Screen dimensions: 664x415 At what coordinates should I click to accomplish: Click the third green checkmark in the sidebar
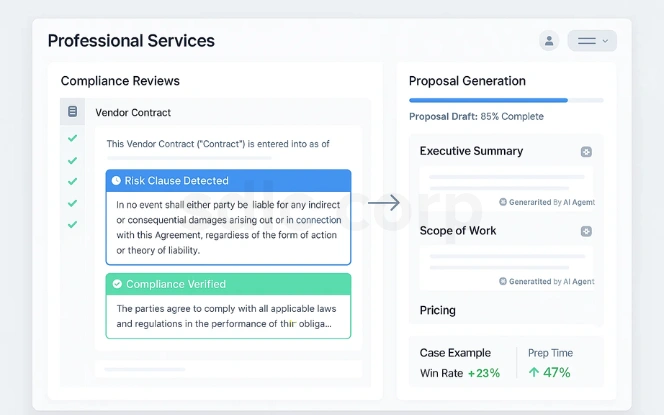click(72, 182)
